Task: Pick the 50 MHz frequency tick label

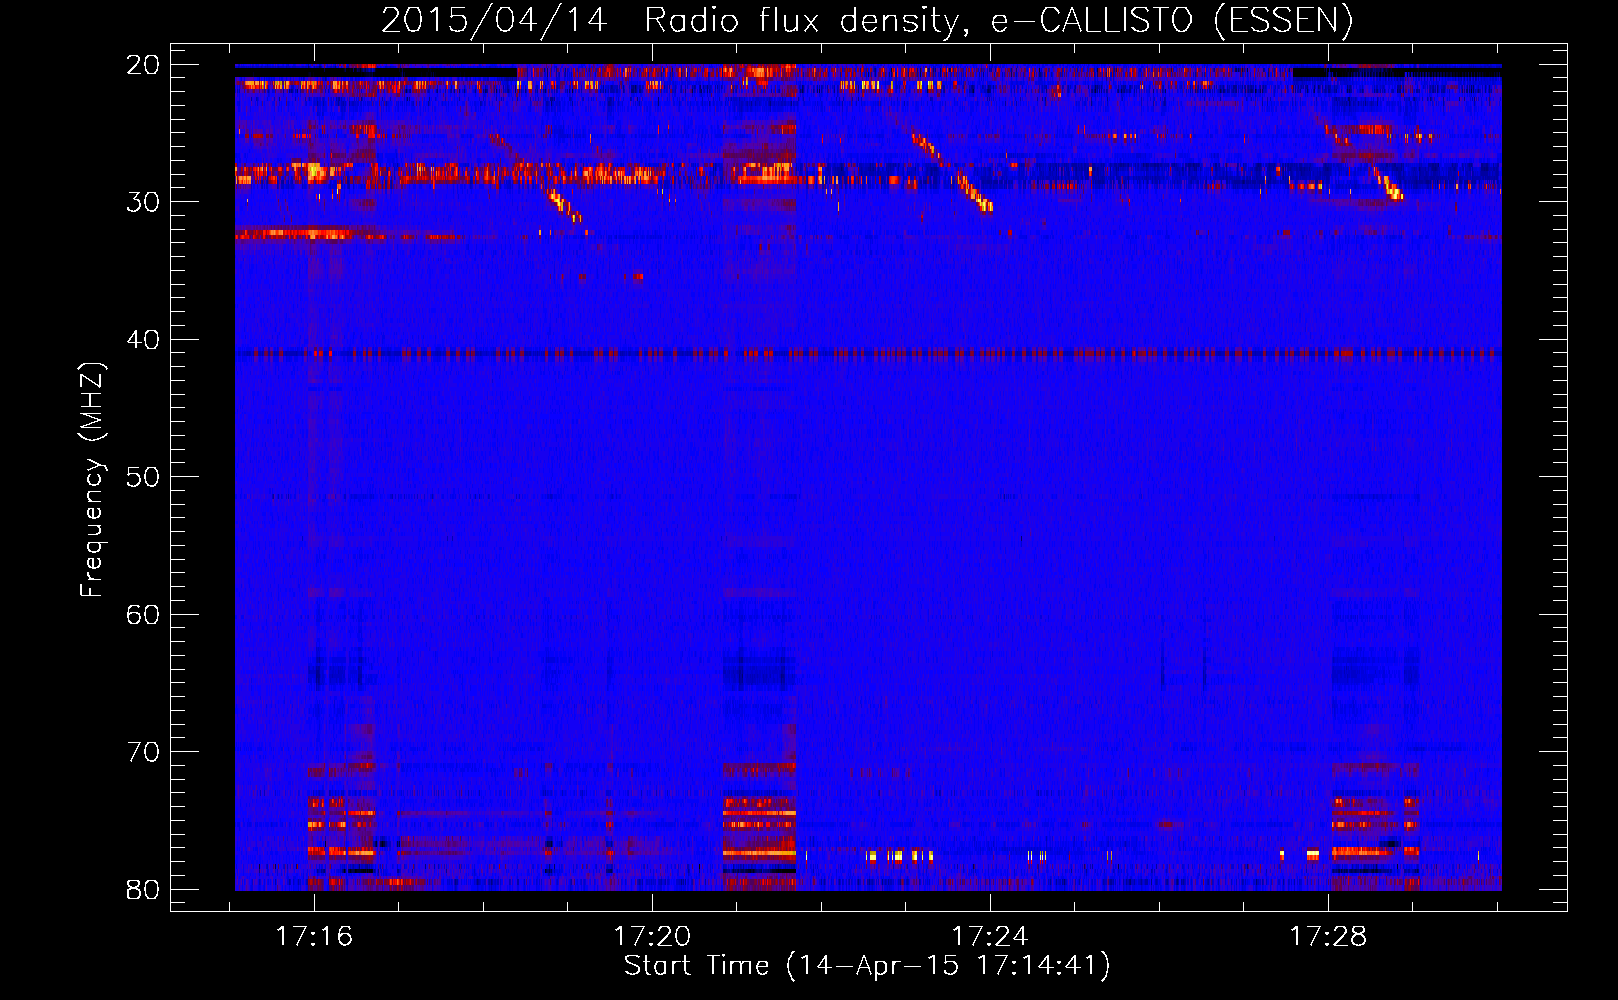Action: pyautogui.click(x=143, y=477)
